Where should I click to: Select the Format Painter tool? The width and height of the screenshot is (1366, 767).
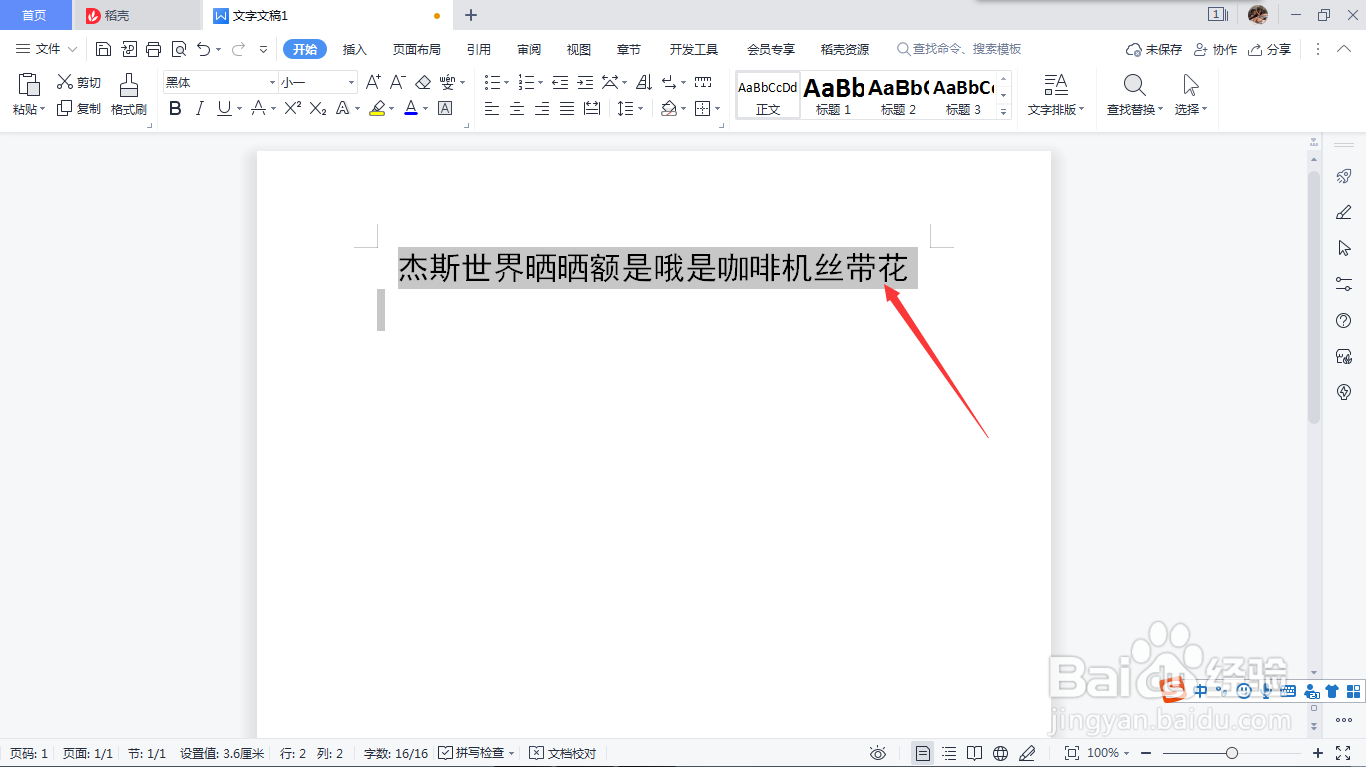point(129,95)
